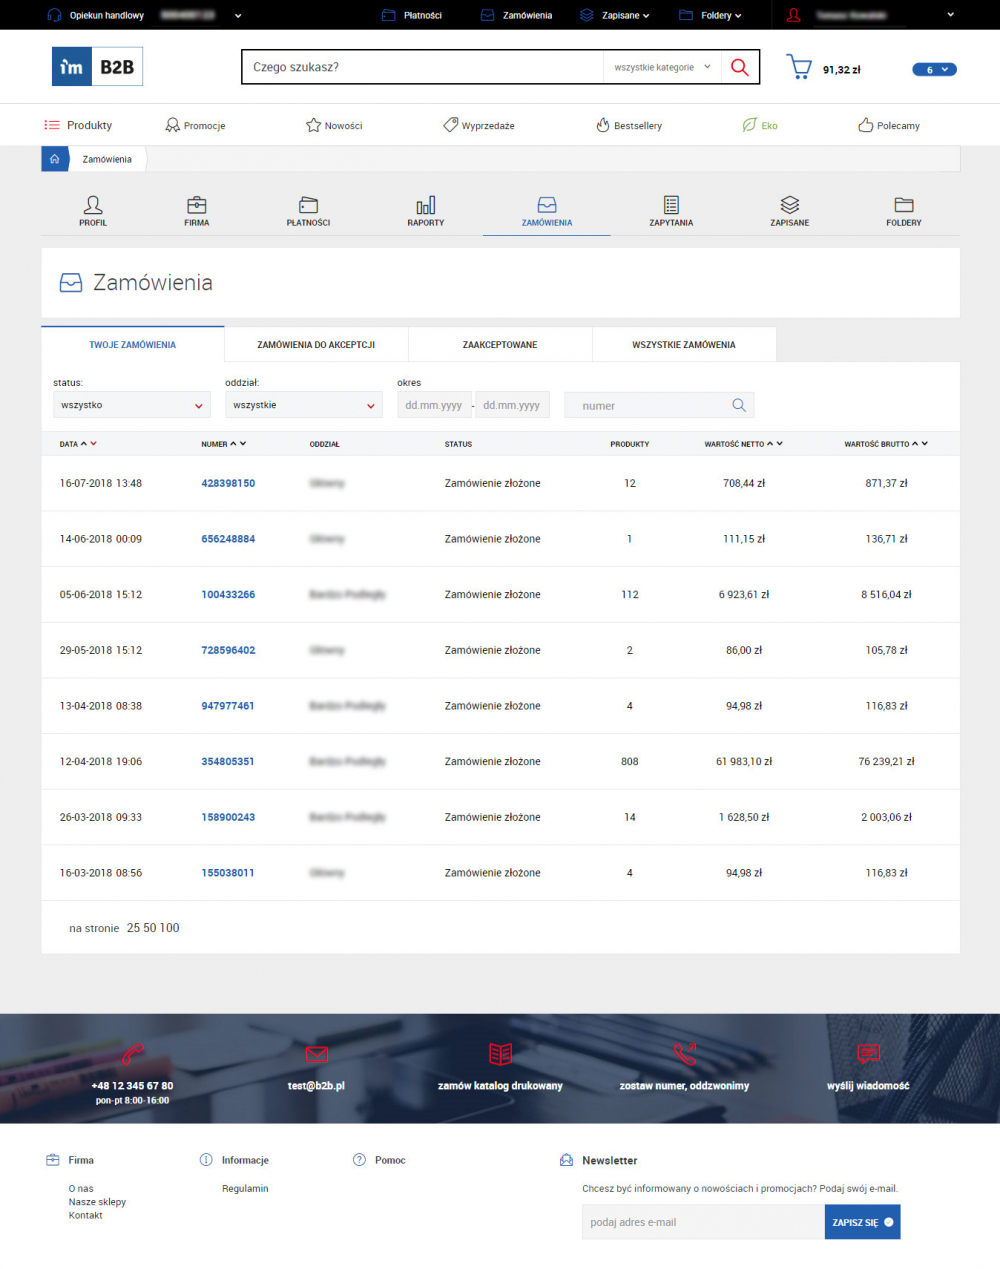This screenshot has height=1269, width=1000.
Task: Click the home breadcrumb icon
Action: coord(54,158)
